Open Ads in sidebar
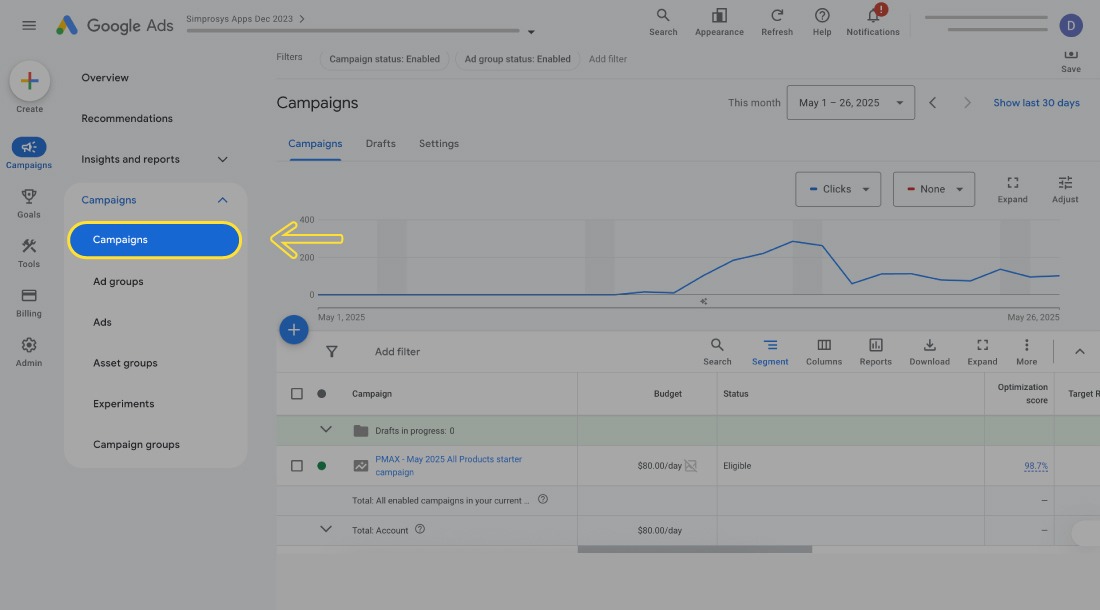 click(102, 322)
